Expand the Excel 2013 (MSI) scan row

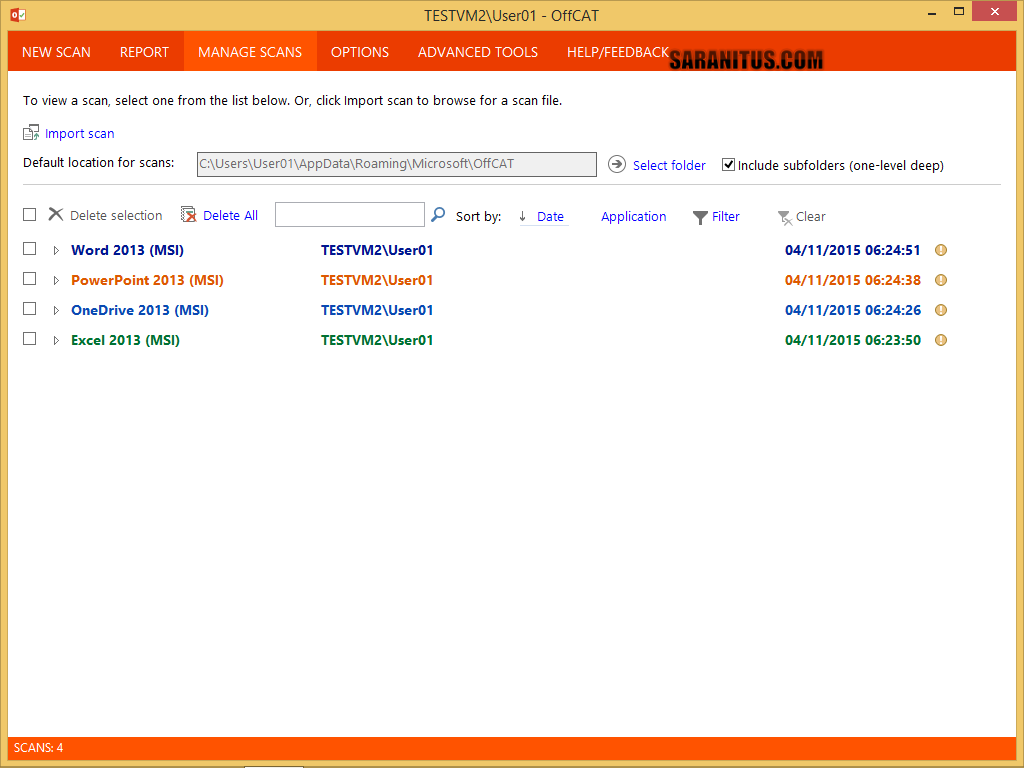click(56, 341)
